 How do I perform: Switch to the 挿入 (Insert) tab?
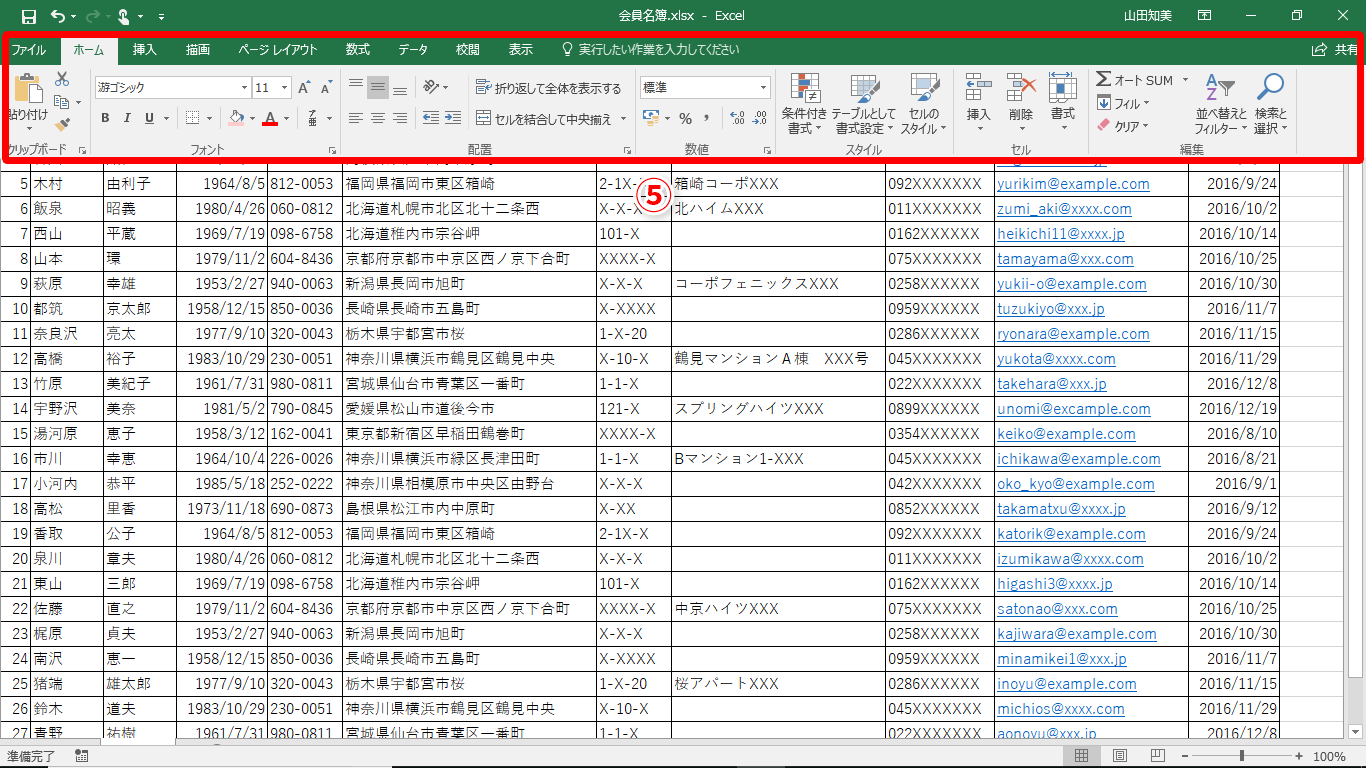(145, 49)
